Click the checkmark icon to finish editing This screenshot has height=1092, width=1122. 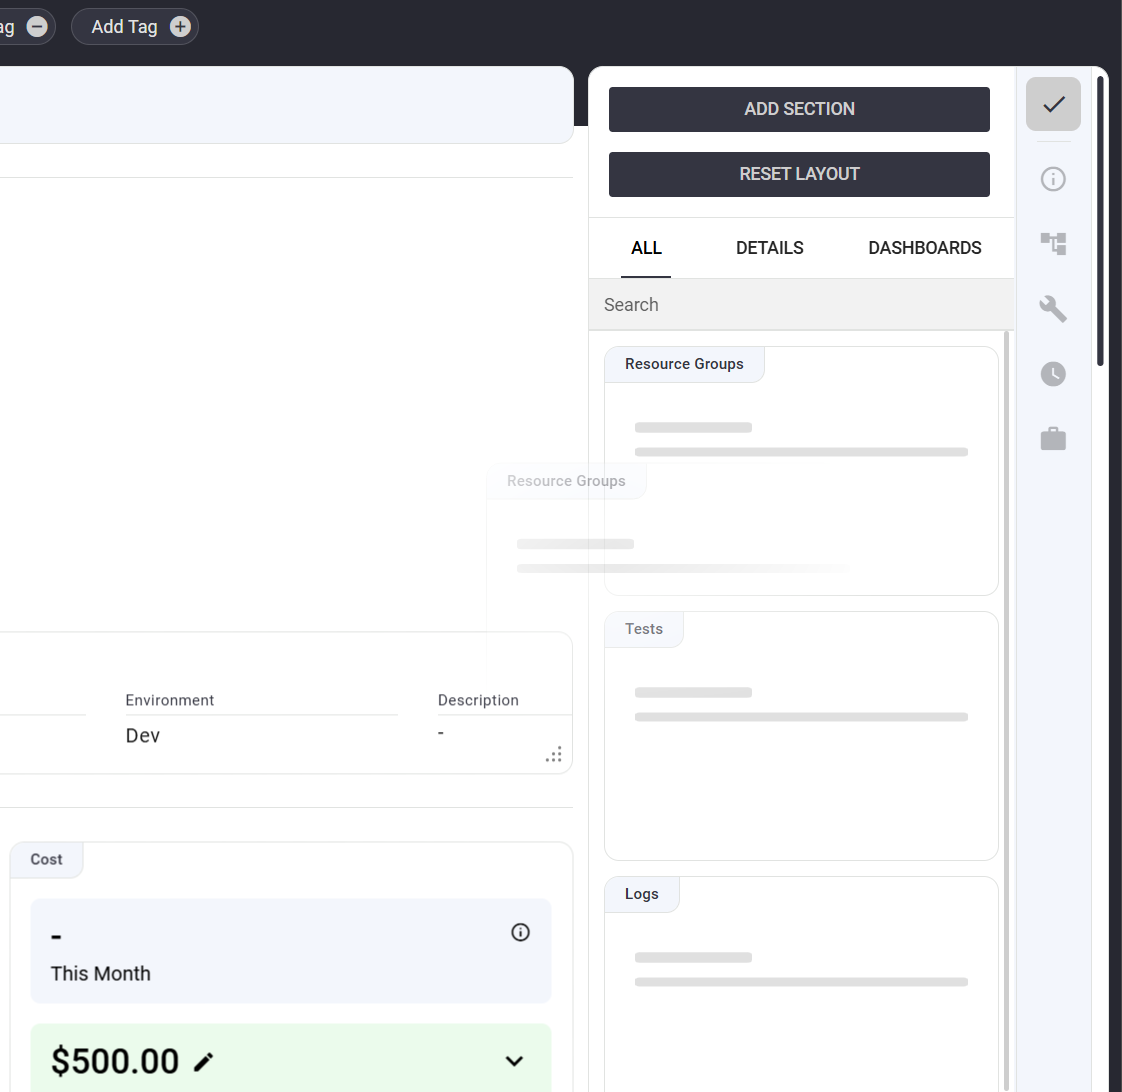[1053, 104]
